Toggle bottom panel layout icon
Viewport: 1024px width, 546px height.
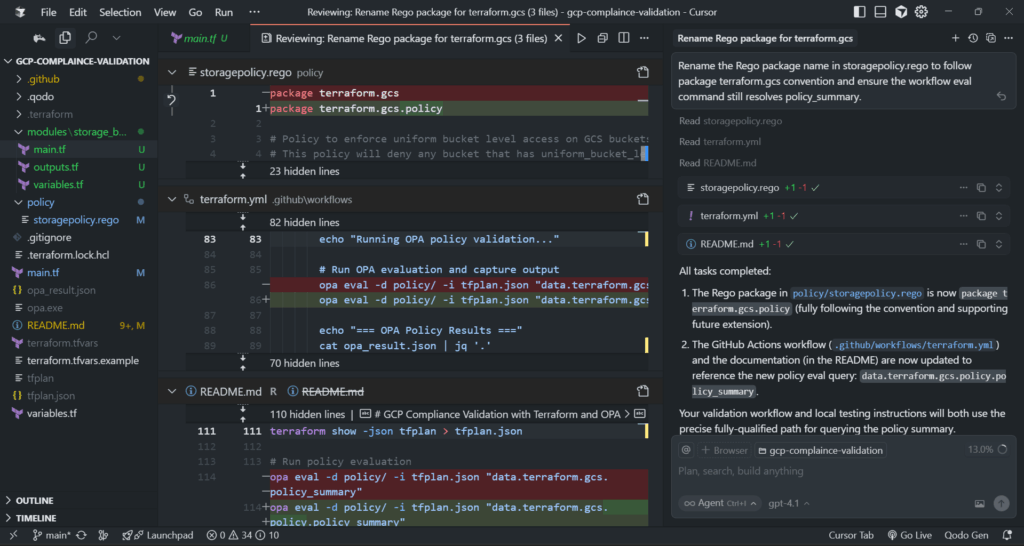[880, 12]
